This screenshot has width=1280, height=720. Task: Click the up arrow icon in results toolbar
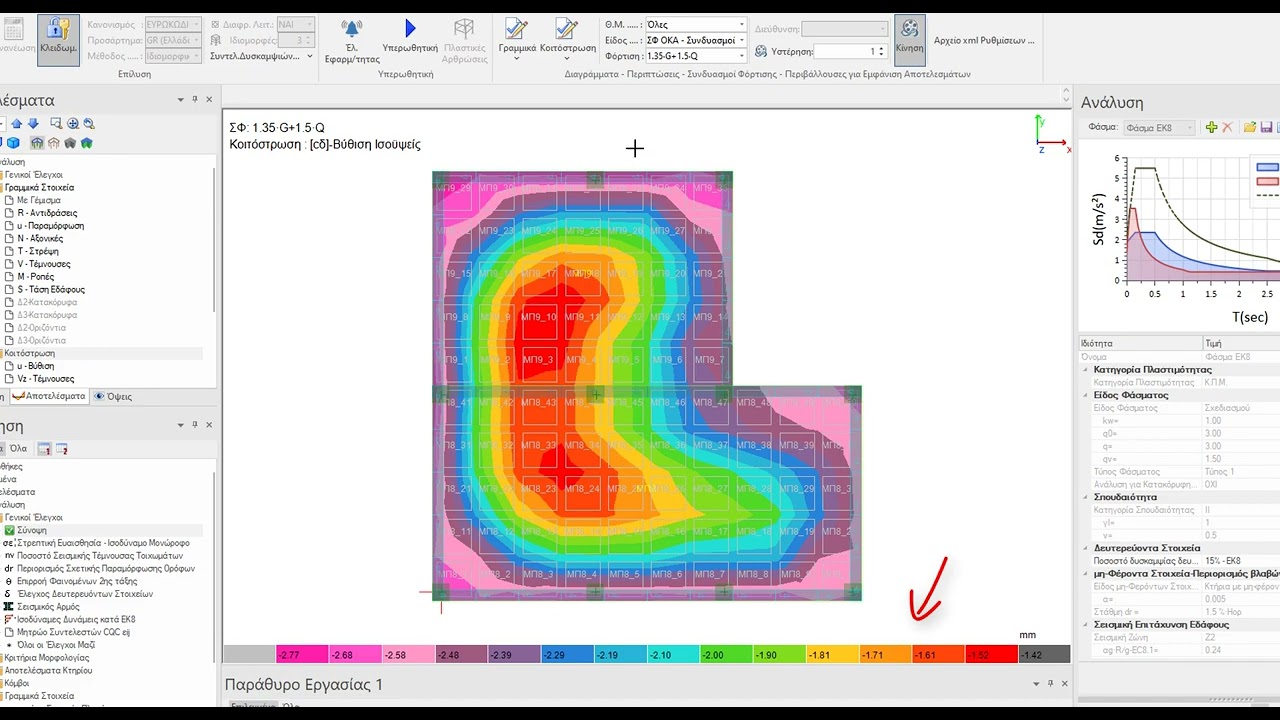[16, 124]
